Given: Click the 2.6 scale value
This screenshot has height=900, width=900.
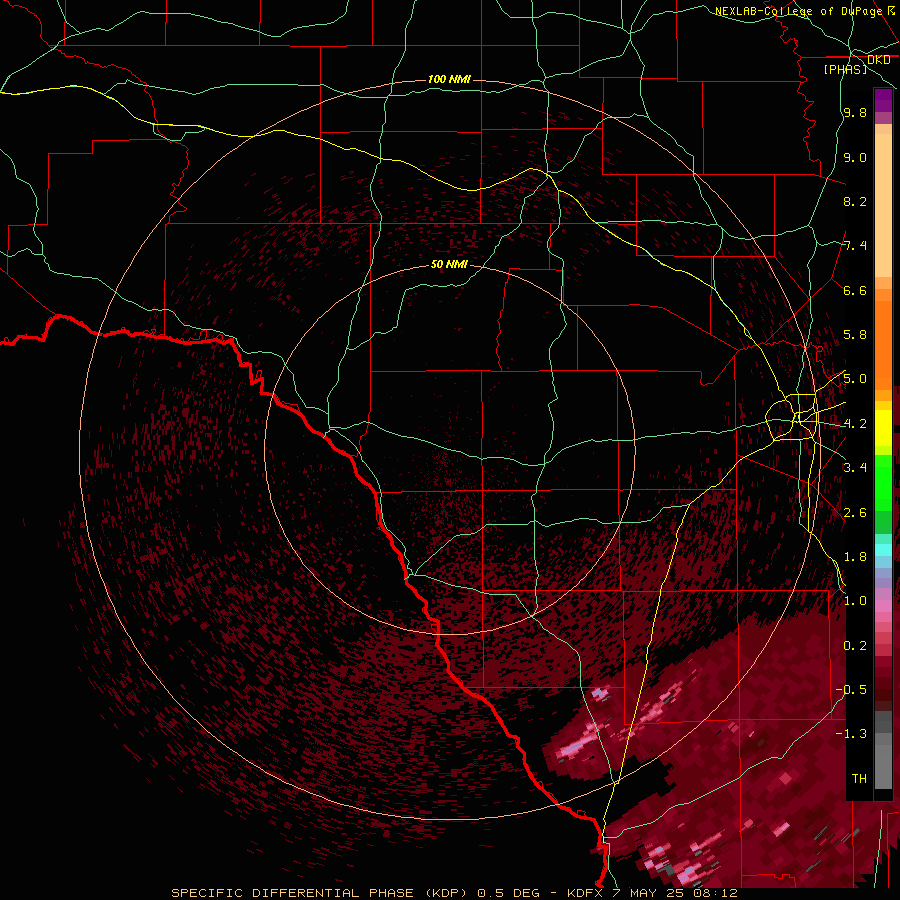Looking at the screenshot, I should click(855, 513).
